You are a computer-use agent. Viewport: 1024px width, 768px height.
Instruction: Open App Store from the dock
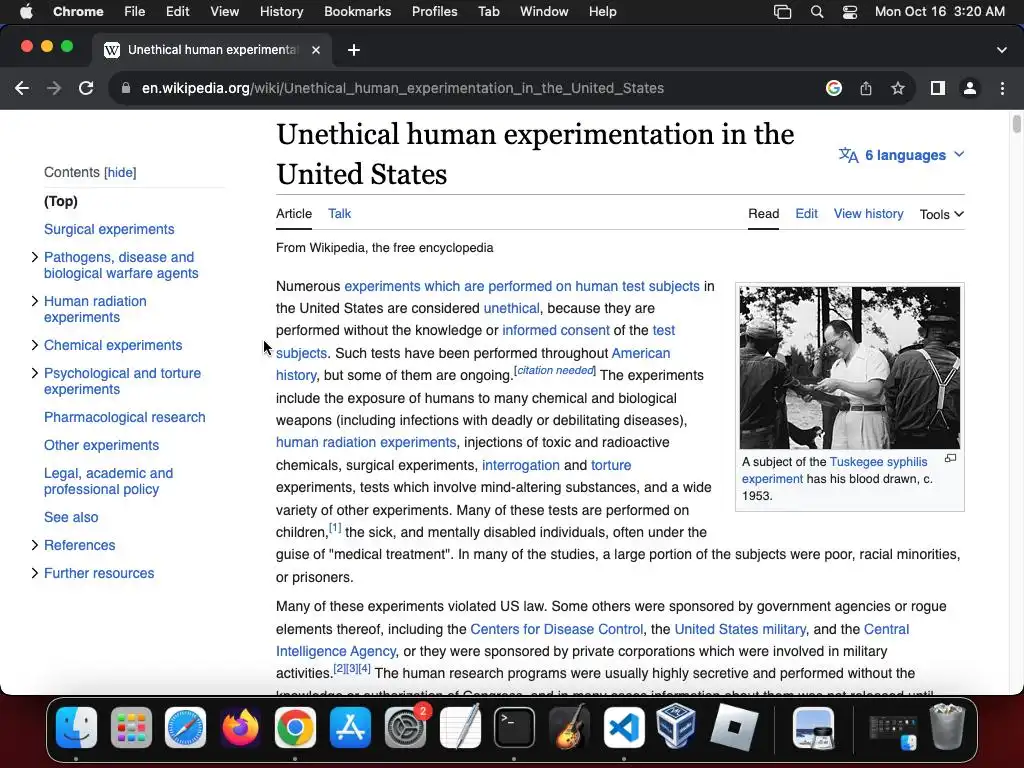350,727
